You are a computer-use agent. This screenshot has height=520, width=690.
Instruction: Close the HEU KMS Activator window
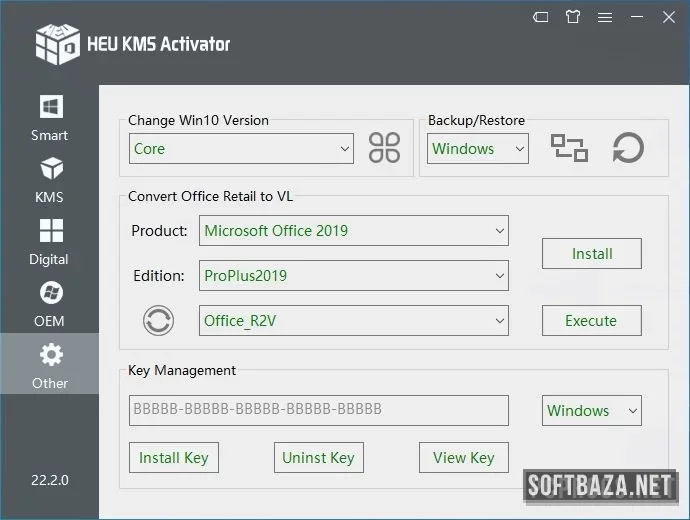[x=669, y=17]
